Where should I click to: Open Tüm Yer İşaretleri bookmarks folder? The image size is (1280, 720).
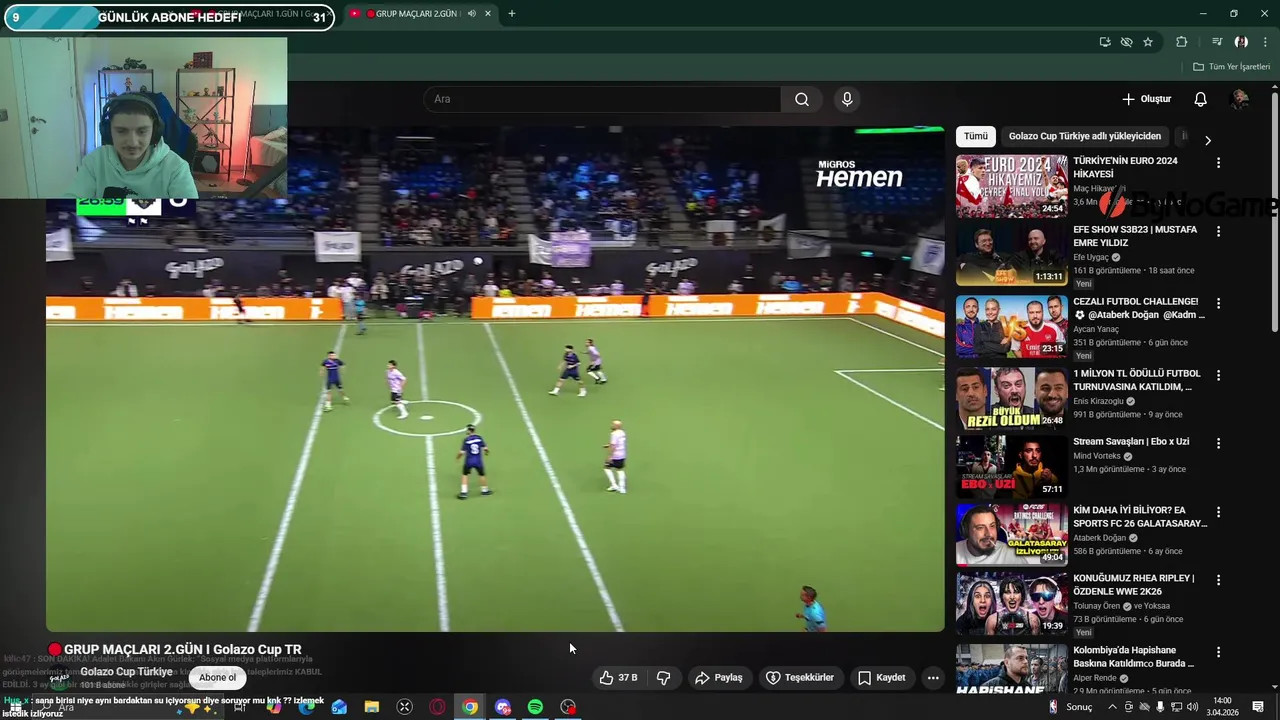click(x=1231, y=67)
